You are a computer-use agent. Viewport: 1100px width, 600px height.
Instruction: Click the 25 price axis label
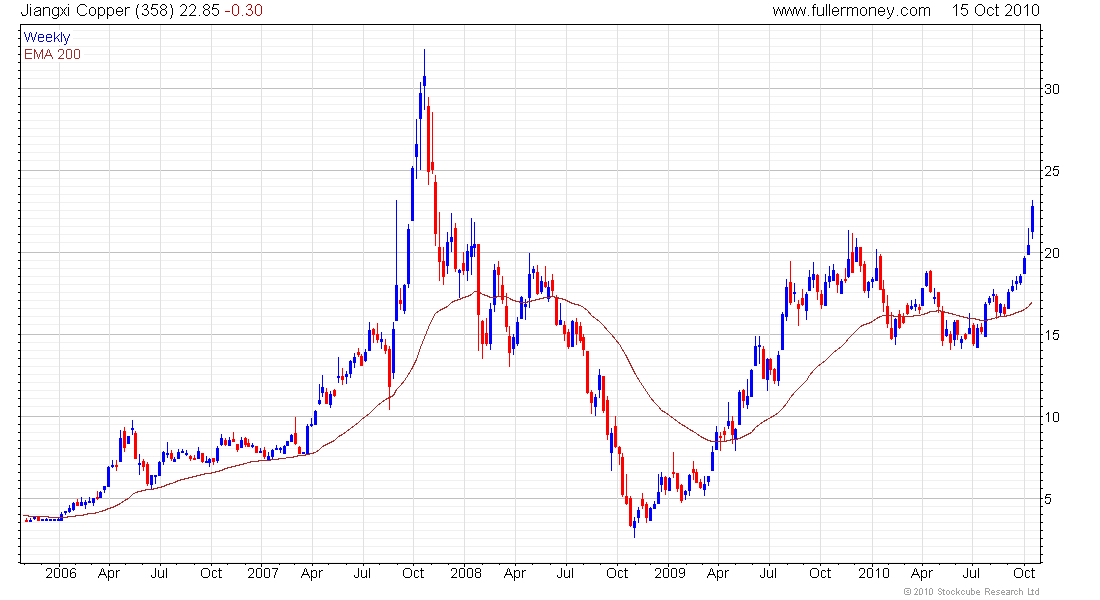[x=1052, y=171]
